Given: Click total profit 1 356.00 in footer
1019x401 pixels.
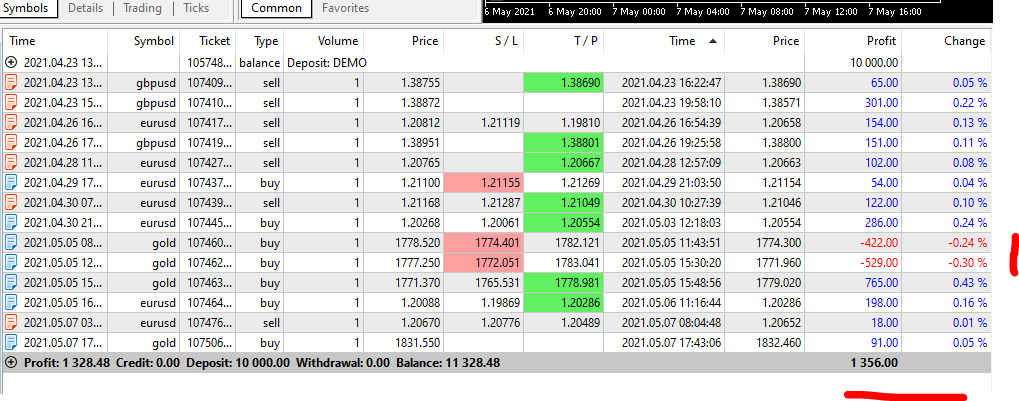Looking at the screenshot, I should [875, 363].
